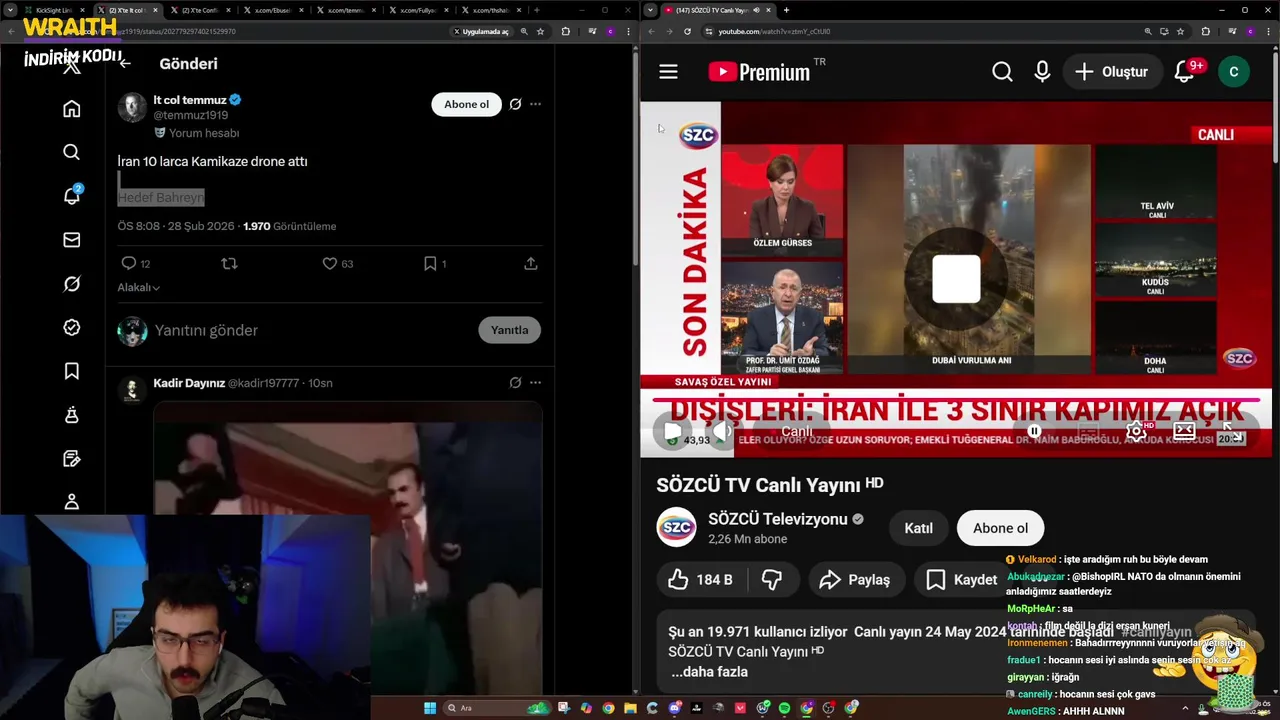This screenshot has width=1280, height=720.
Task: Open the X Explore search icon in sidebar
Action: 71,152
